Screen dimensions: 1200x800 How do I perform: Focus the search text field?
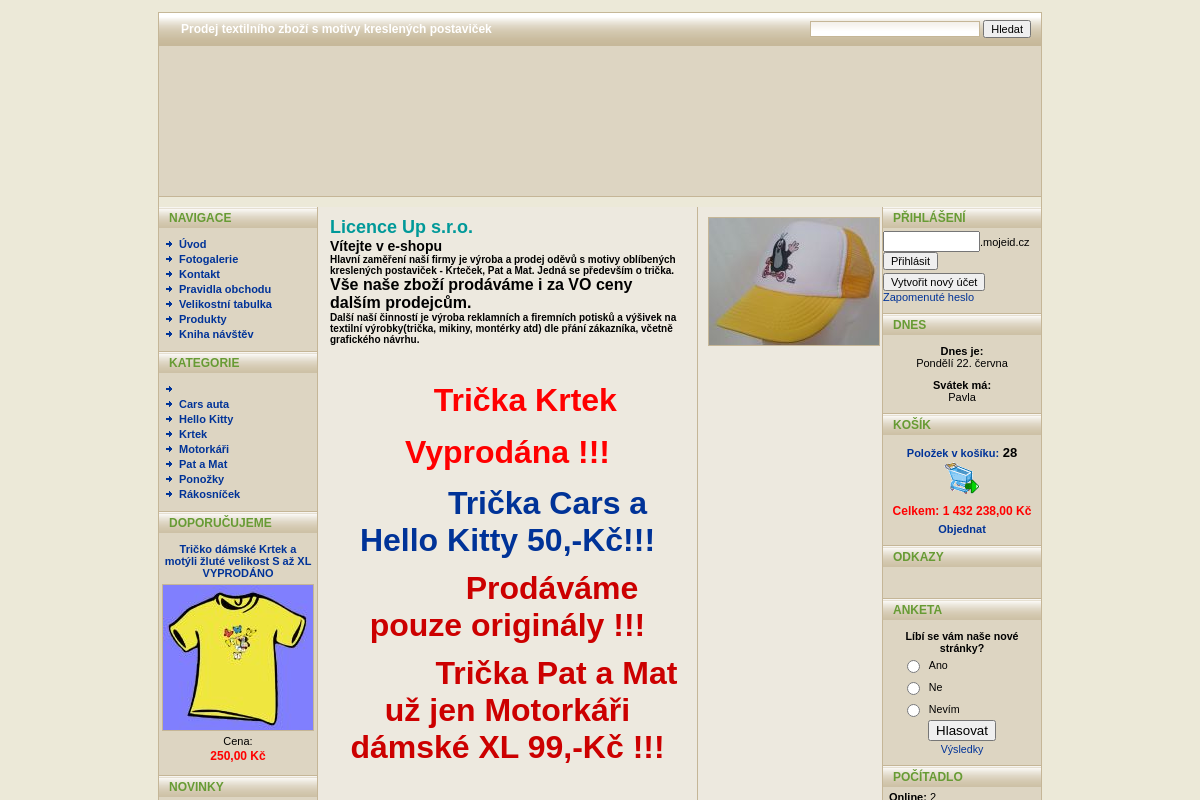[x=895, y=29]
